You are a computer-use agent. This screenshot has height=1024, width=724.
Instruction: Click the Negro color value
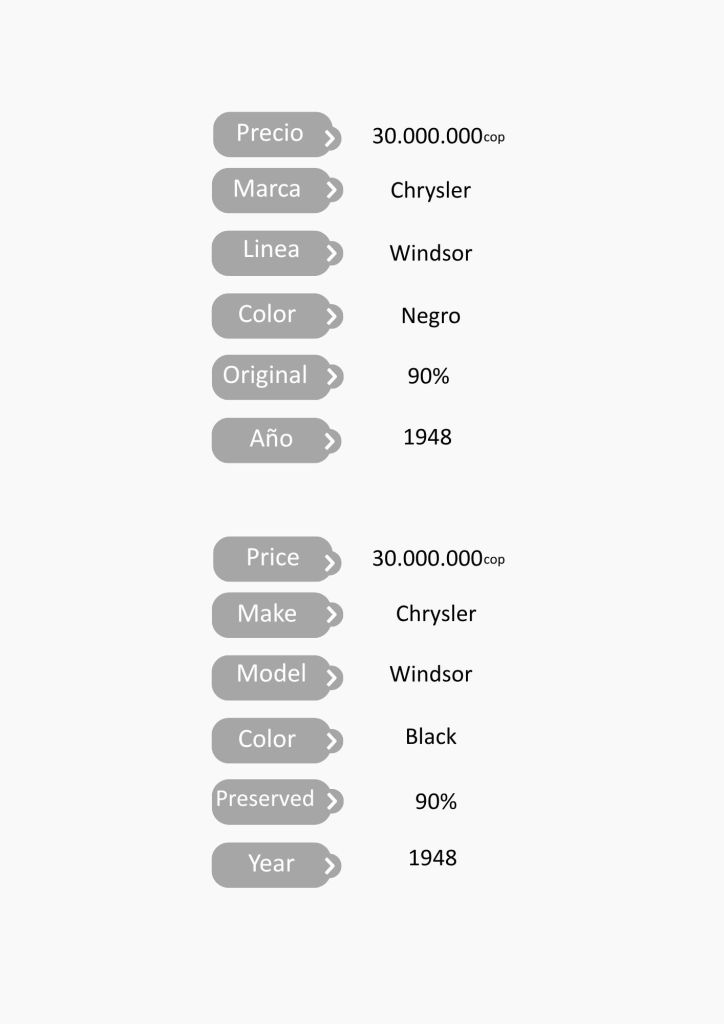coord(431,317)
